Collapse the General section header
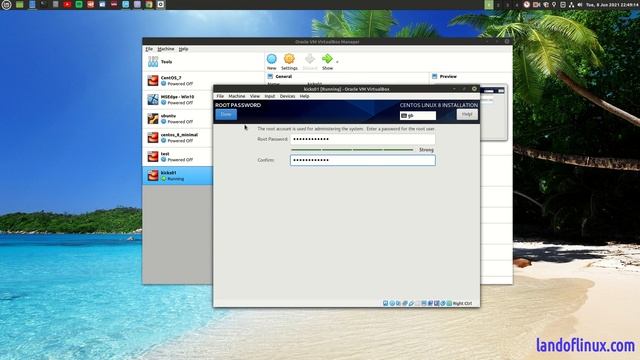This screenshot has height=360, width=640. (283, 76)
